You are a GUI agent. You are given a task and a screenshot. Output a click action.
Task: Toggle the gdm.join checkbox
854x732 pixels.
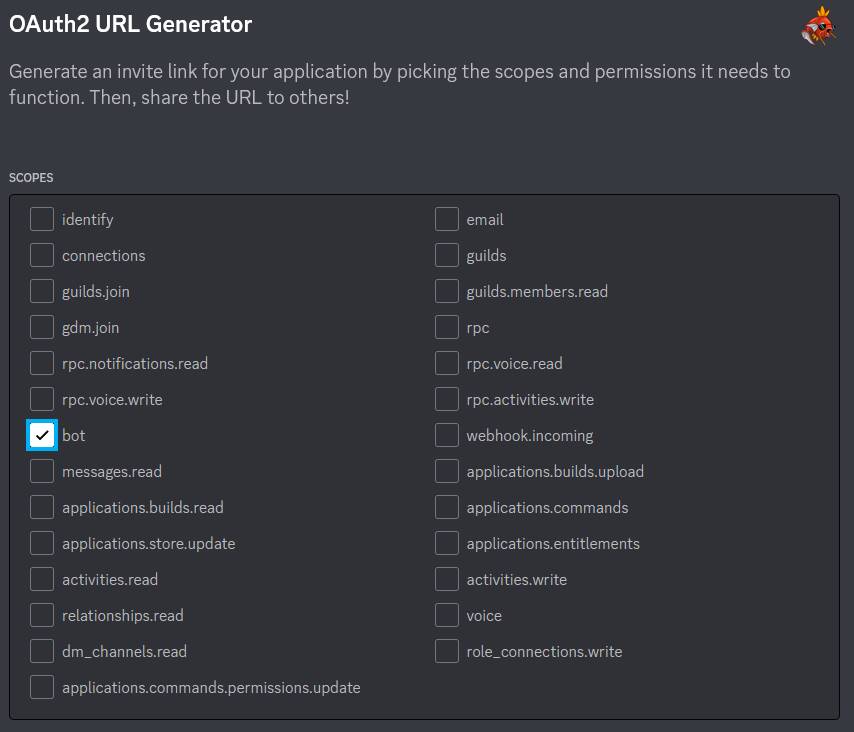(x=42, y=328)
